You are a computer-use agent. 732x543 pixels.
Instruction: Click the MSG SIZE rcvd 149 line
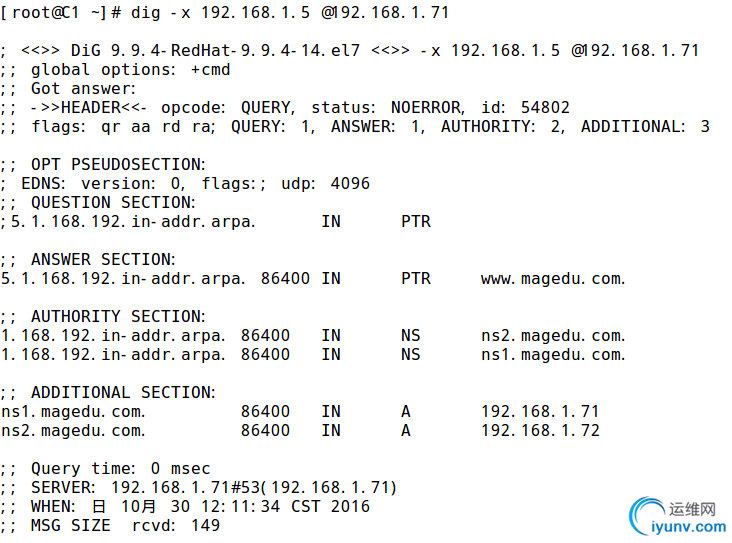pyautogui.click(x=110, y=526)
